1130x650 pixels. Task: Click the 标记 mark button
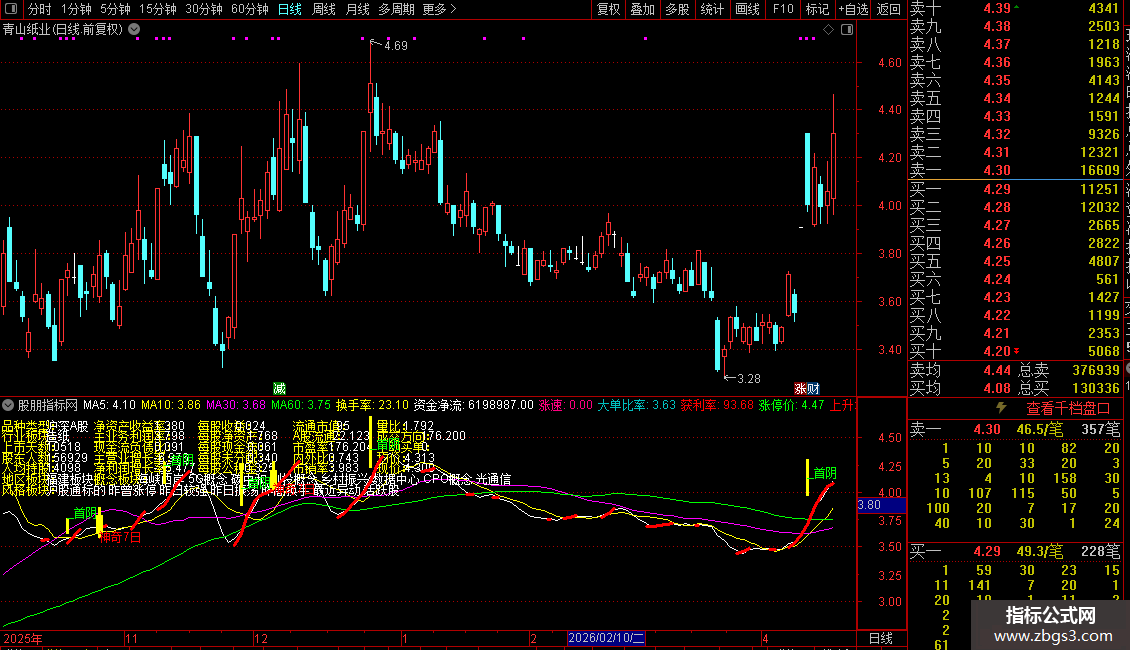pyautogui.click(x=817, y=9)
